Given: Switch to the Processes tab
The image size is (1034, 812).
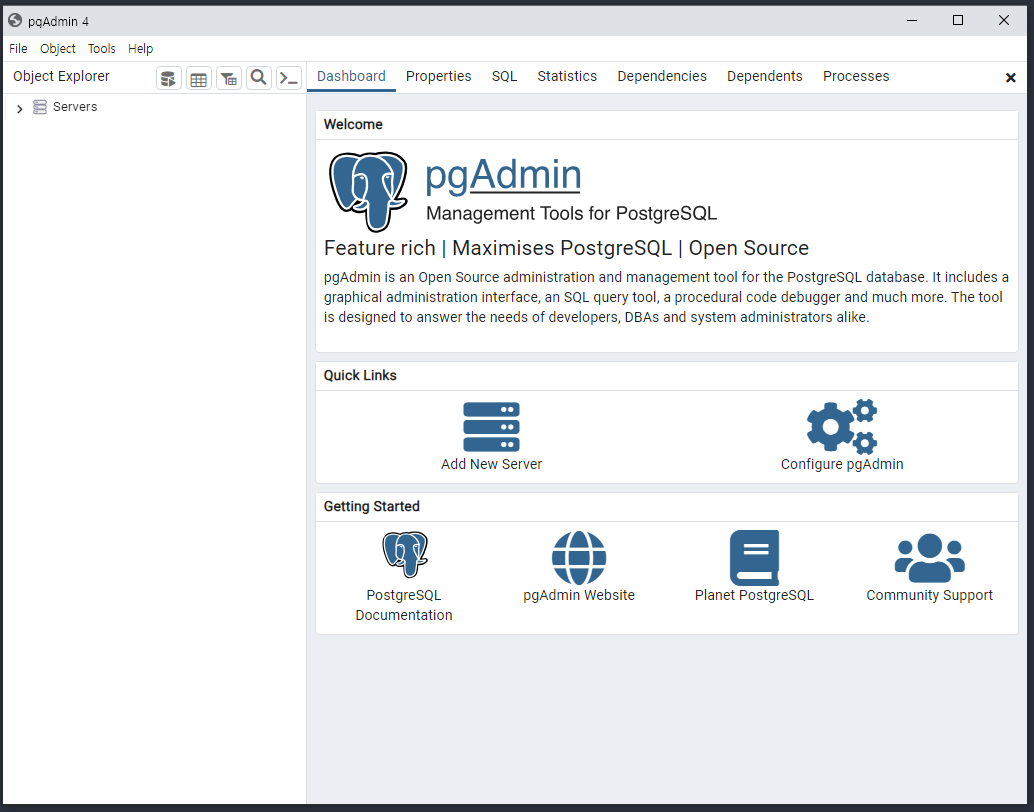Looking at the screenshot, I should [x=856, y=77].
